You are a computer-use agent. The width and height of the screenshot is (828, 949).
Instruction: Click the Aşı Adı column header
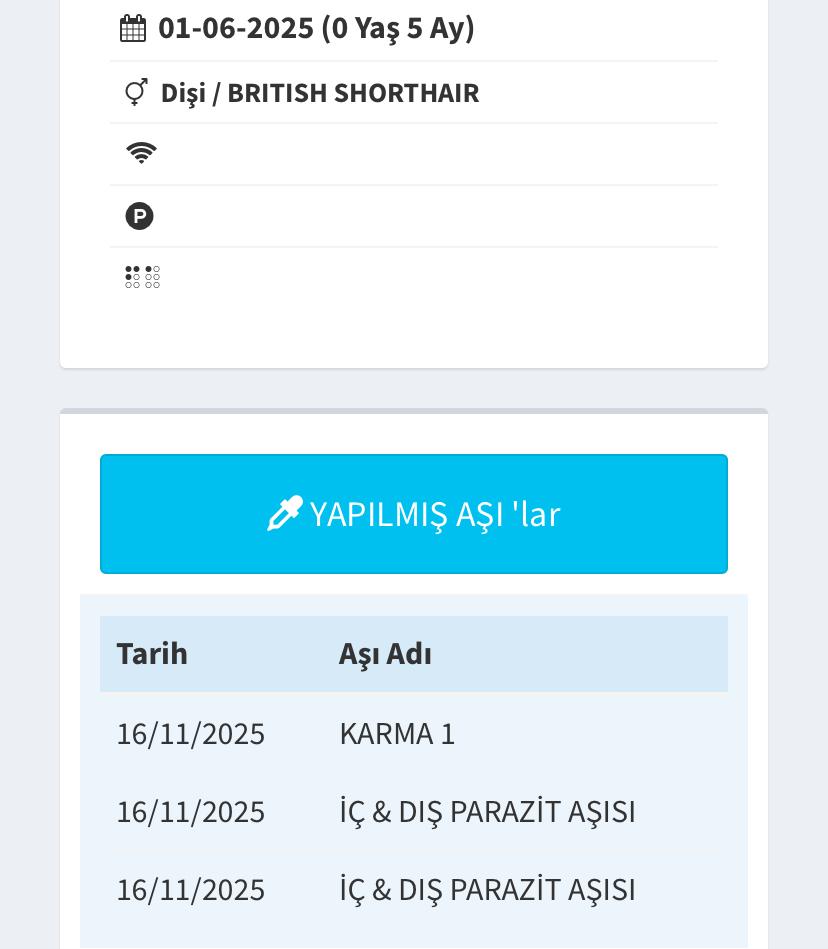[x=385, y=654]
